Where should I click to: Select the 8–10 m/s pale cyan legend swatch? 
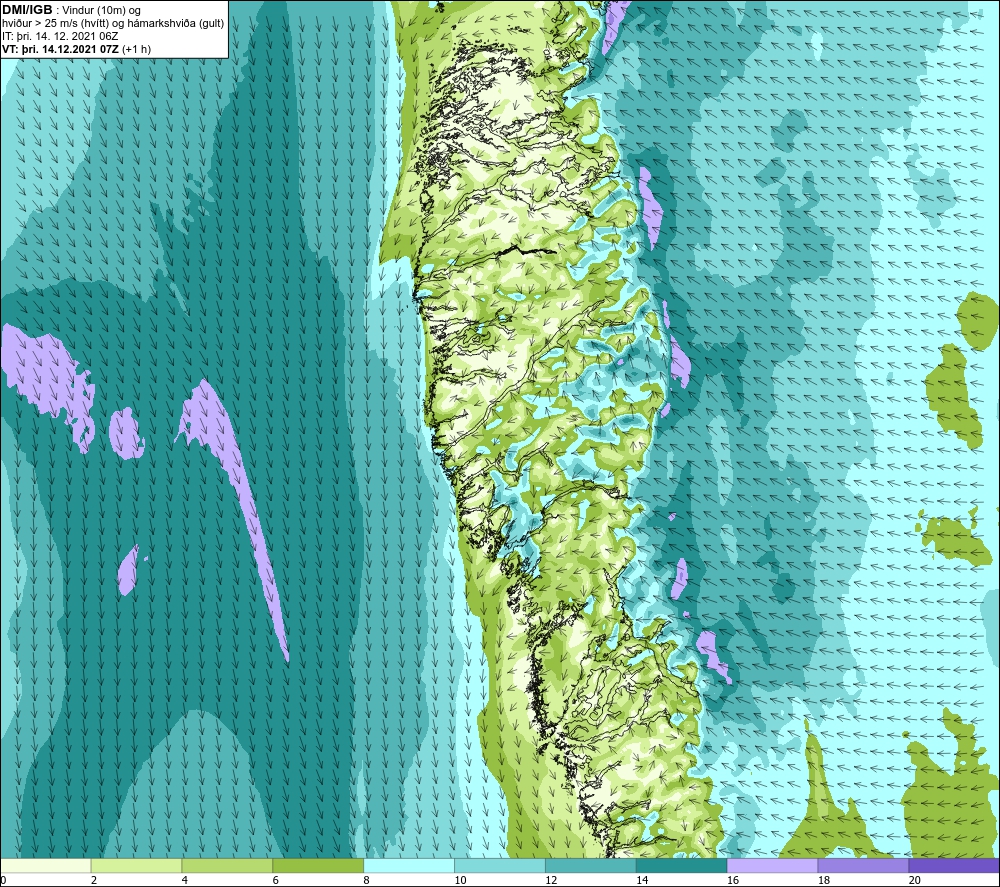(x=409, y=866)
